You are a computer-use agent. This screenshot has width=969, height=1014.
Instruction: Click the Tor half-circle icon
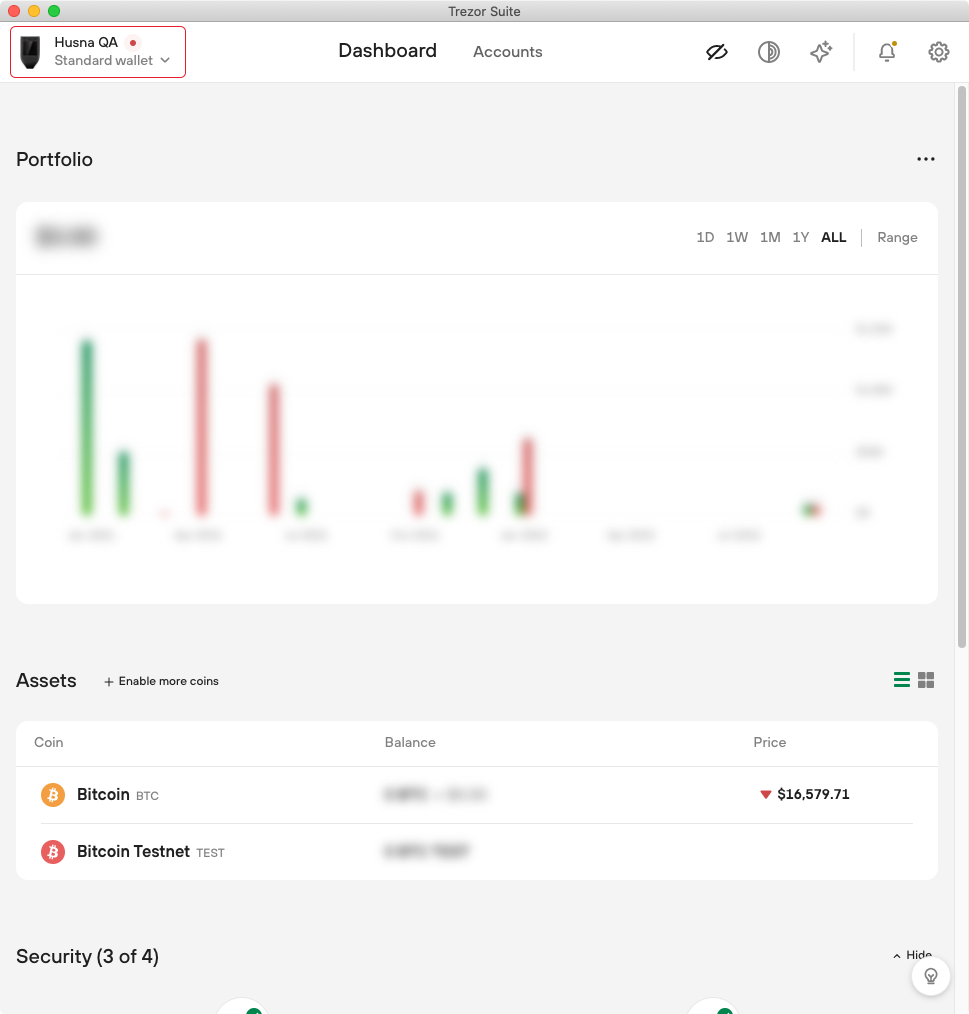pyautogui.click(x=768, y=52)
